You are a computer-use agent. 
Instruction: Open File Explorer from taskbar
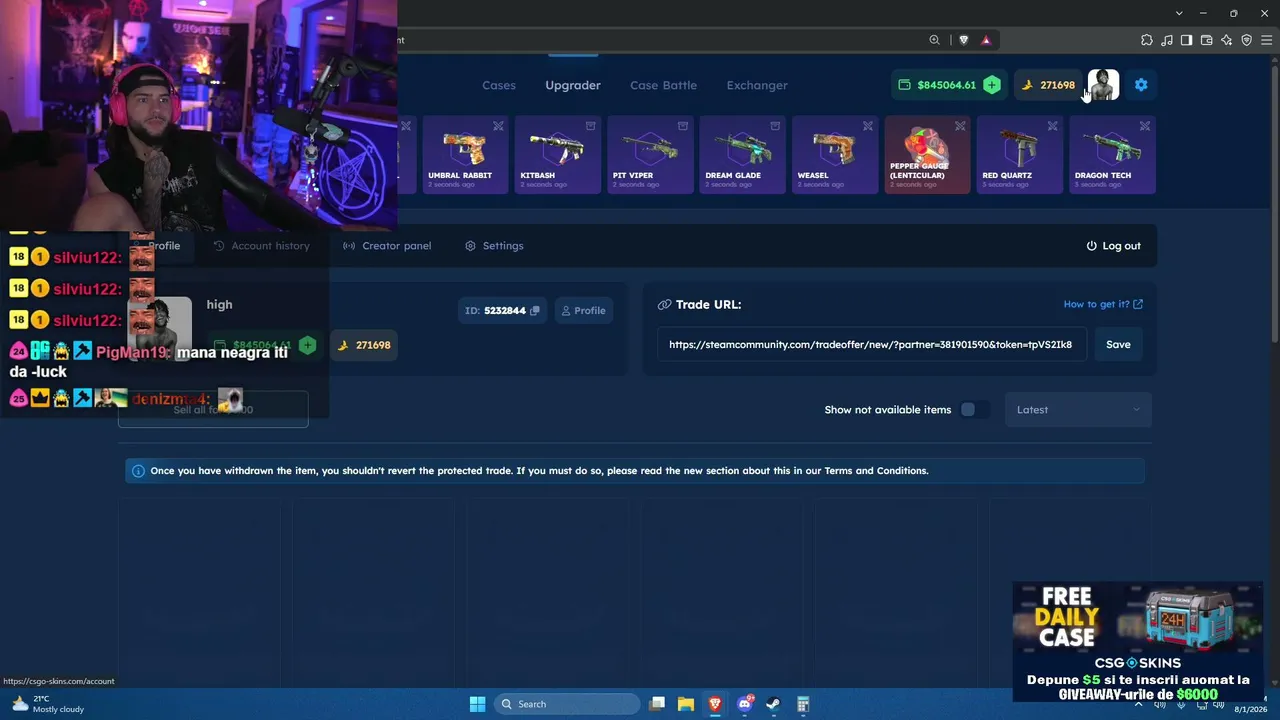pos(686,704)
